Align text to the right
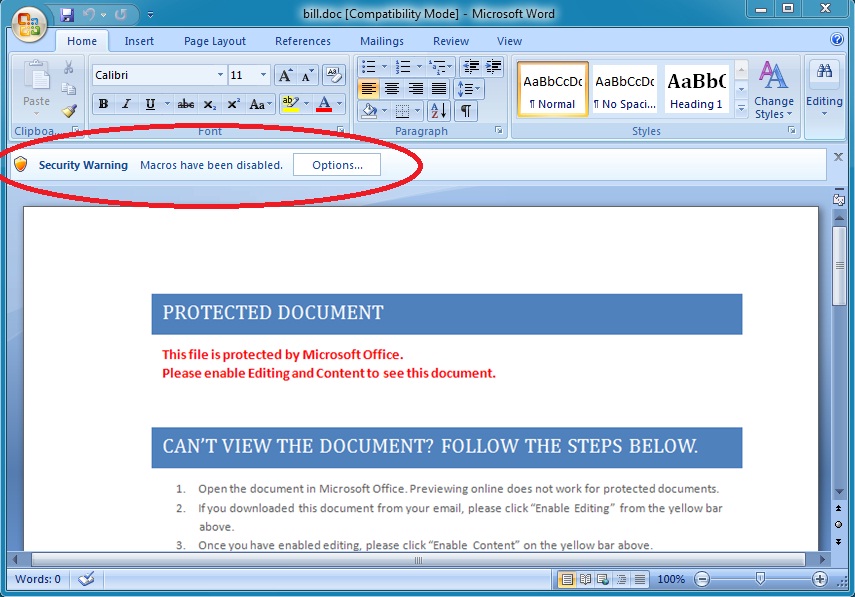Image resolution: width=855 pixels, height=597 pixels. [416, 89]
